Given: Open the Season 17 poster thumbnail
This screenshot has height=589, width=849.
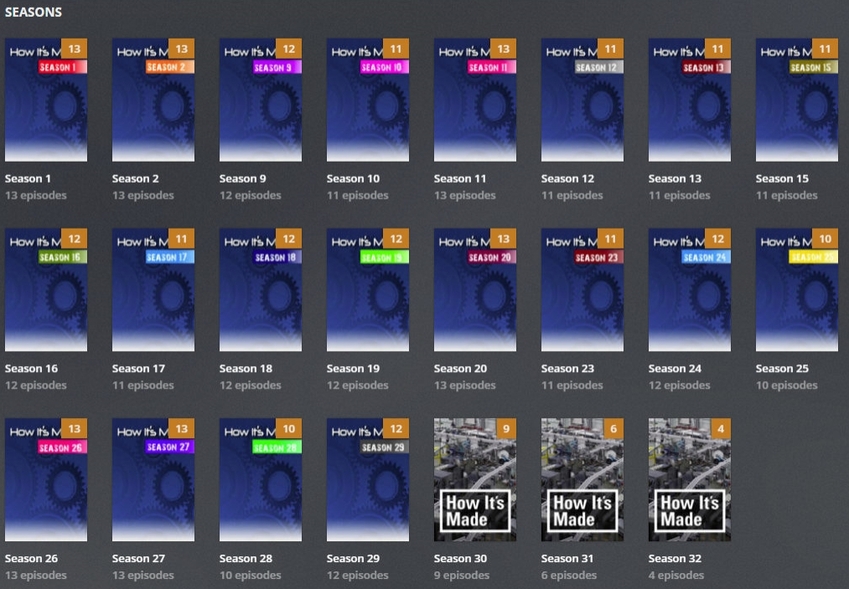Looking at the screenshot, I should [153, 290].
